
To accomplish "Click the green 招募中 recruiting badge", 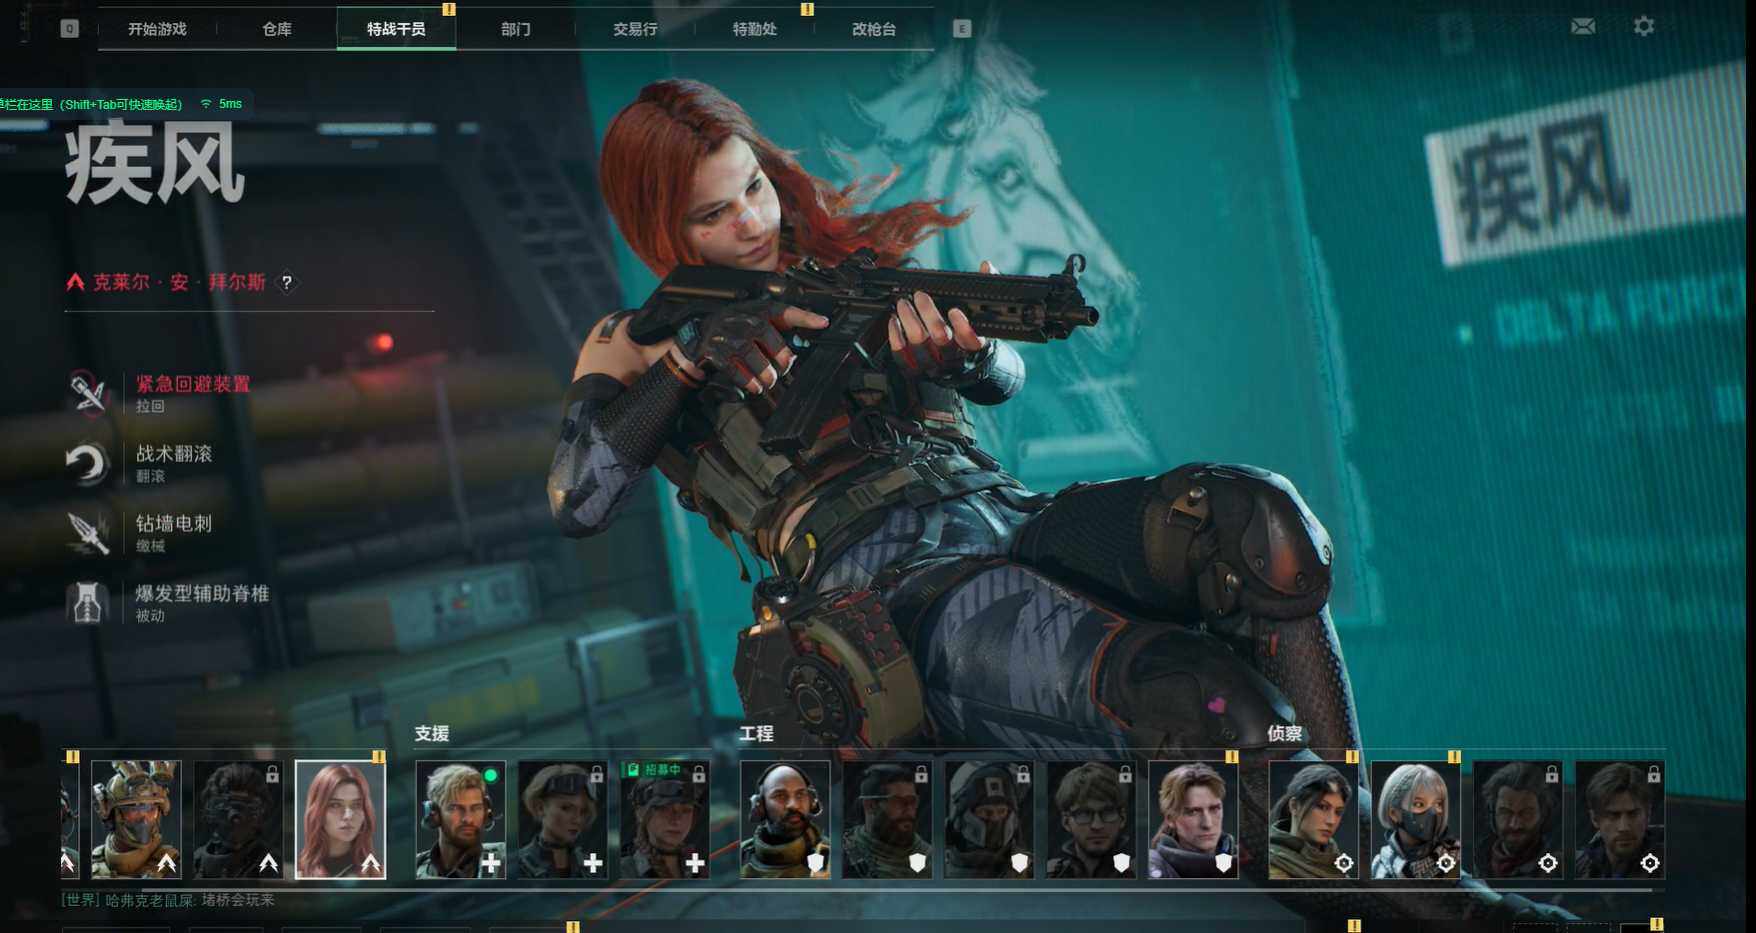I will pyautogui.click(x=653, y=770).
